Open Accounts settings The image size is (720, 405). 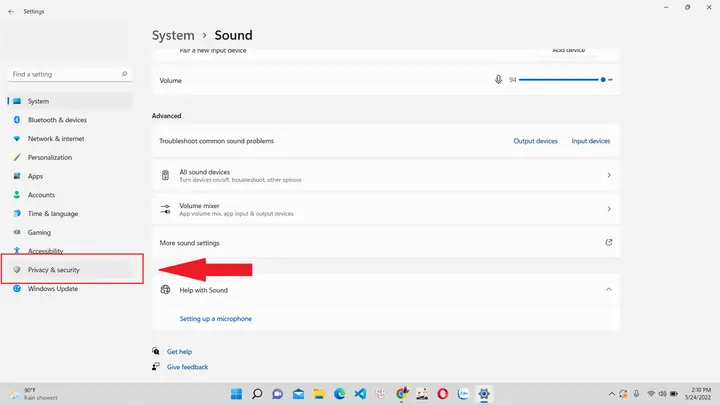70,195
